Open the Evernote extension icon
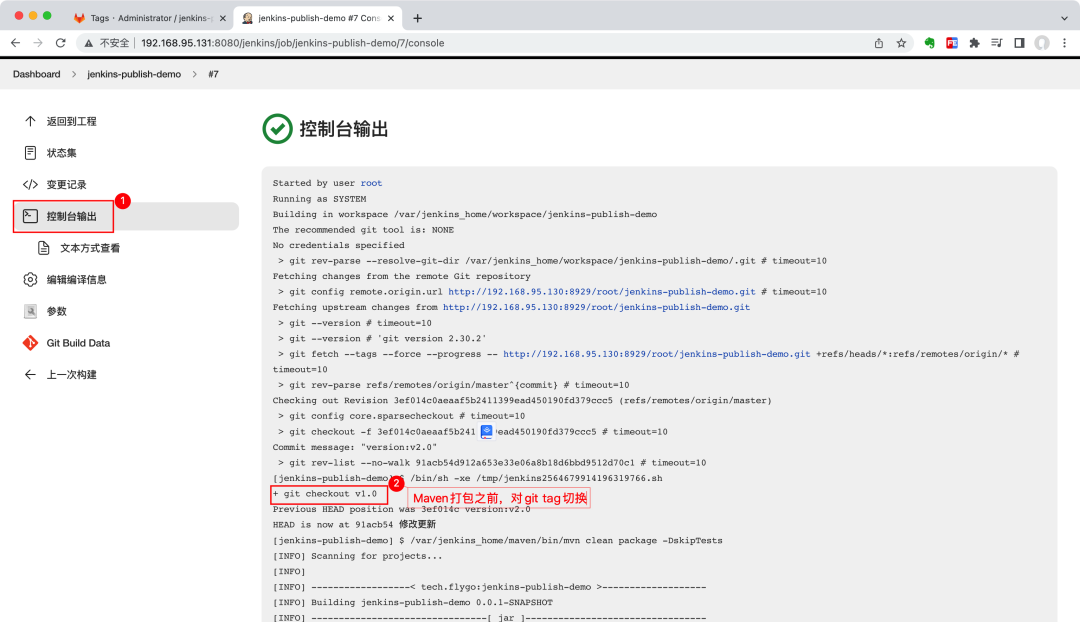This screenshot has width=1080, height=622. [x=929, y=43]
